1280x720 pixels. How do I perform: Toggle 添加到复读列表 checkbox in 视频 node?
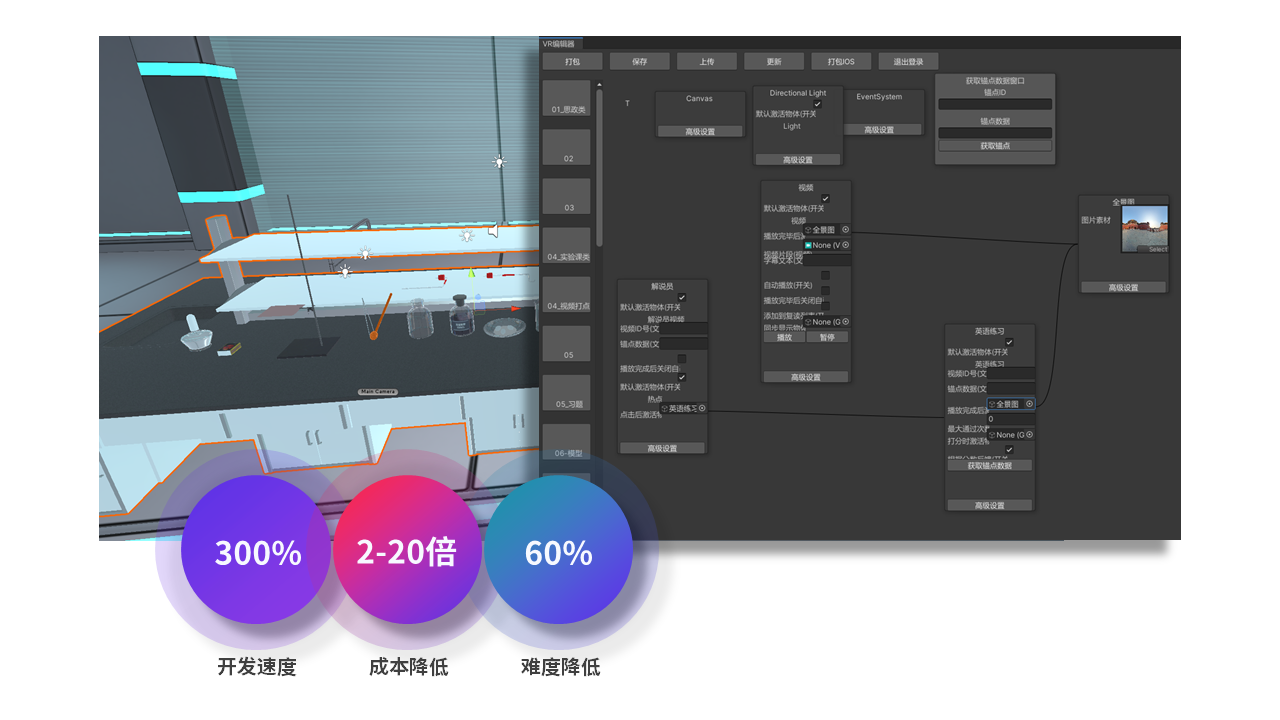click(825, 306)
